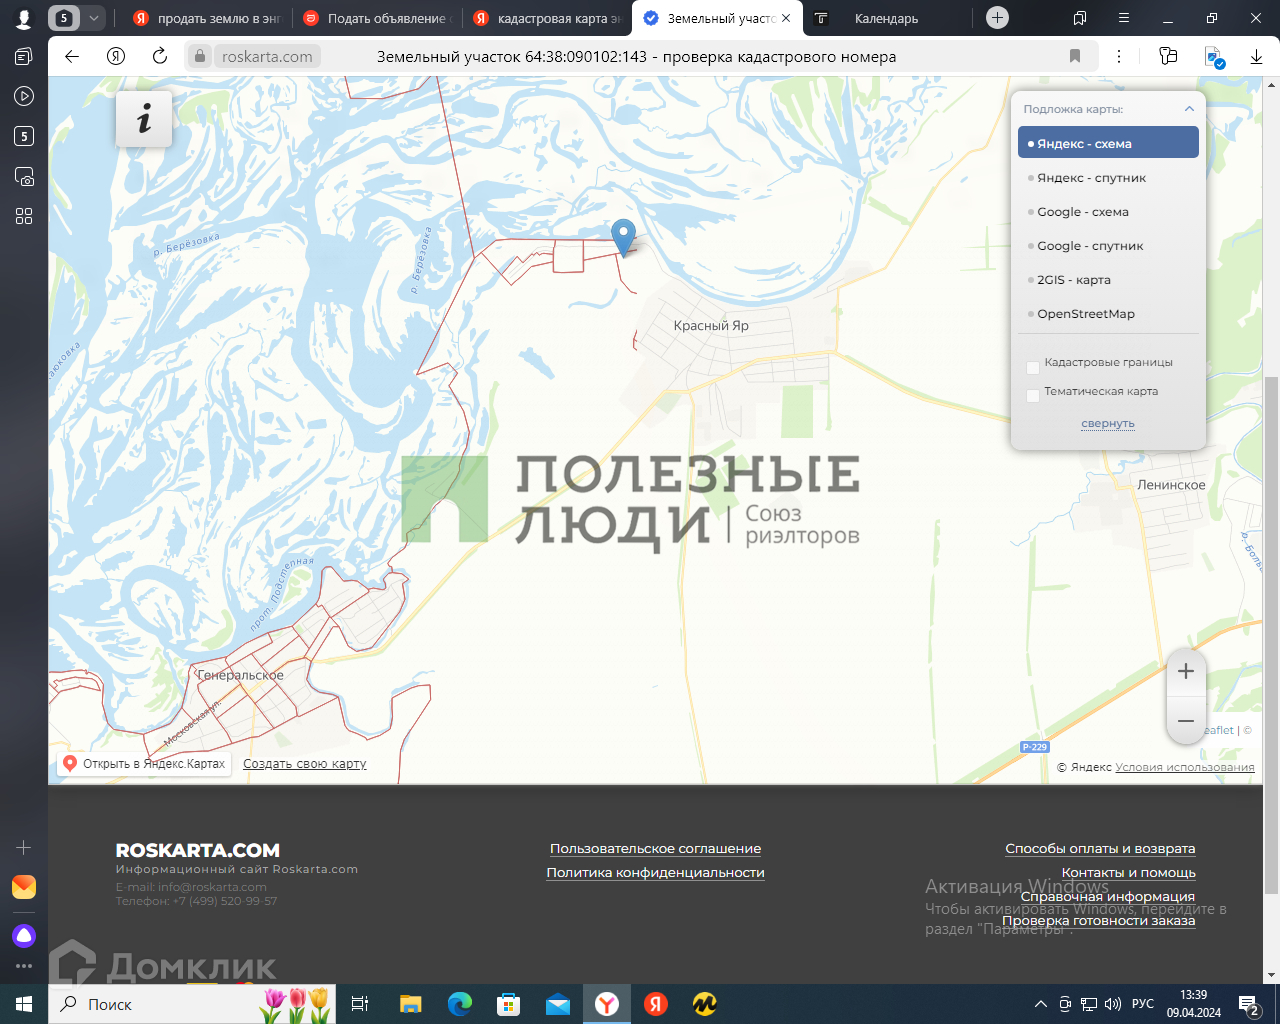
Task: Open the sidebar video play icon
Action: click(24, 96)
